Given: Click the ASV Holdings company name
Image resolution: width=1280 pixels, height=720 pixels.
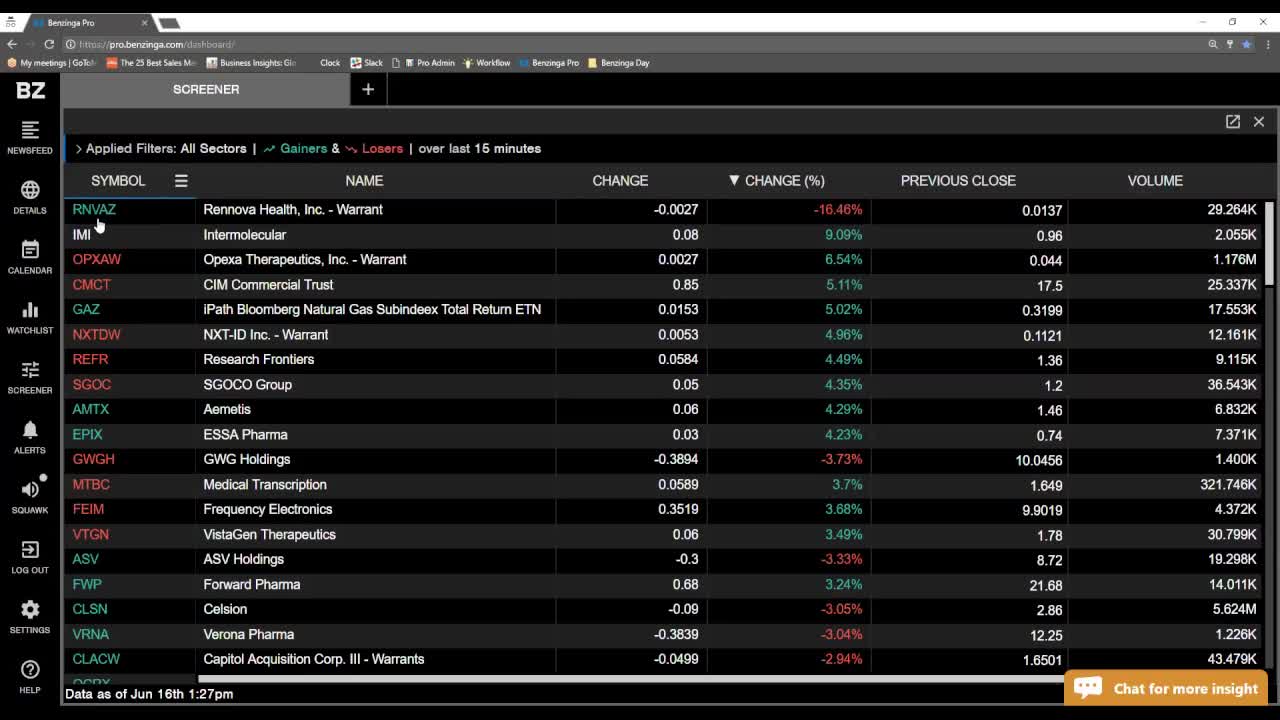Looking at the screenshot, I should (x=244, y=559).
